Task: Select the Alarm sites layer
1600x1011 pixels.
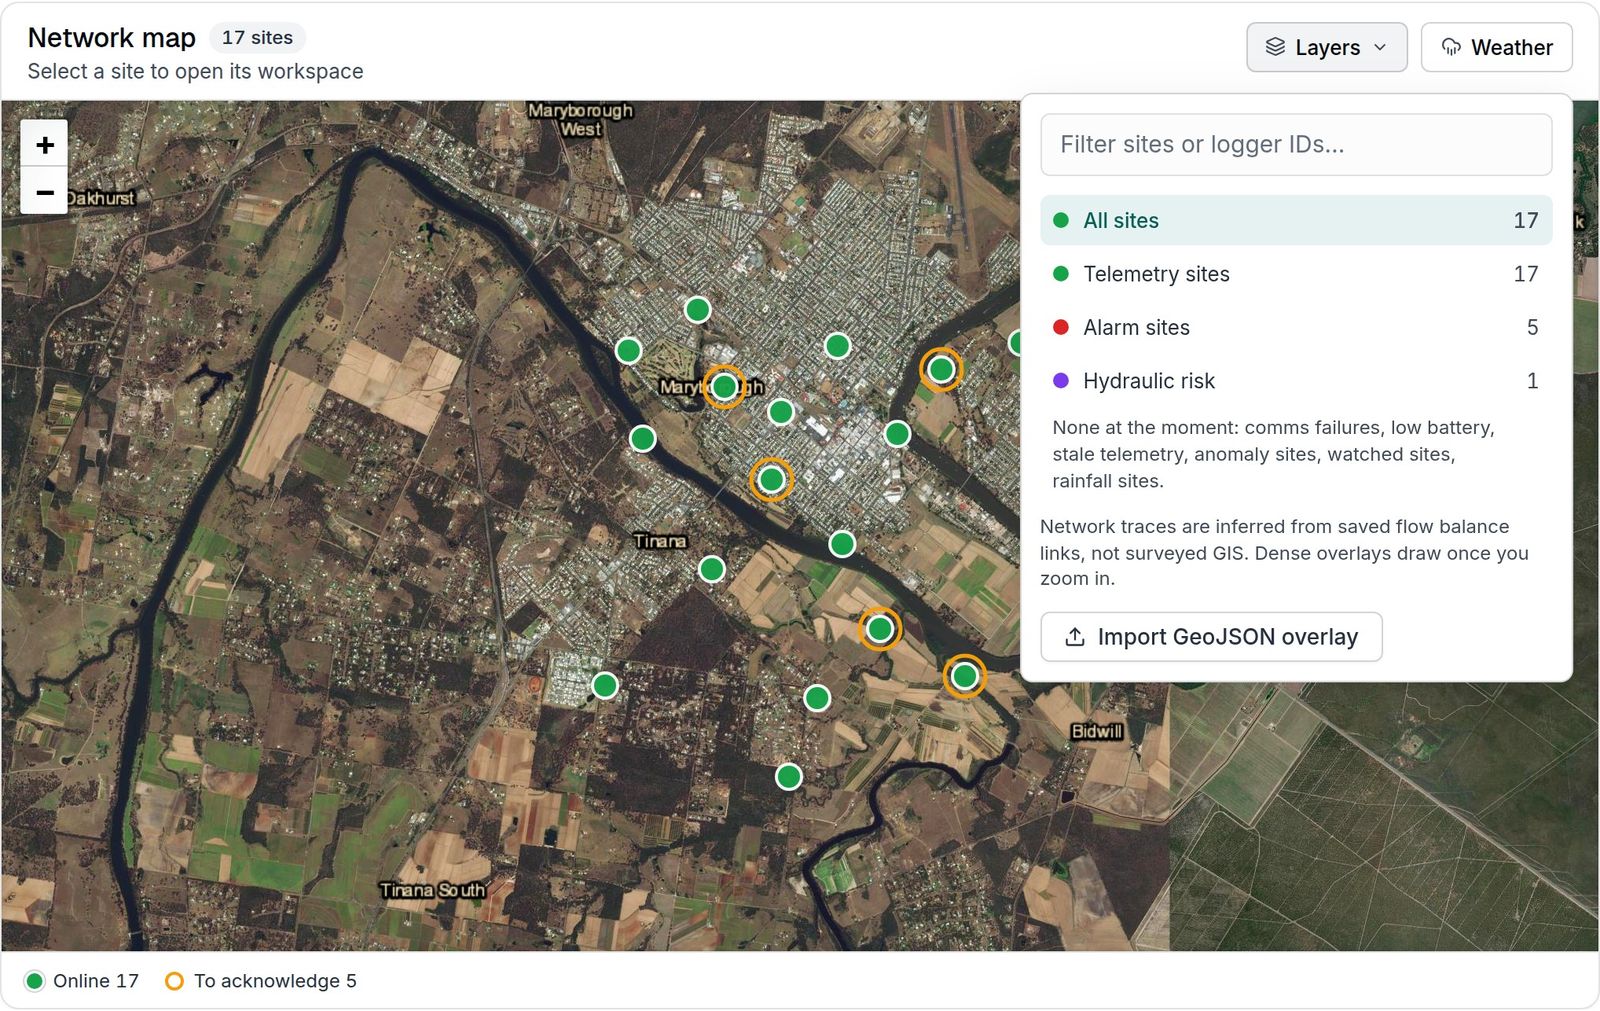Action: coord(1296,327)
